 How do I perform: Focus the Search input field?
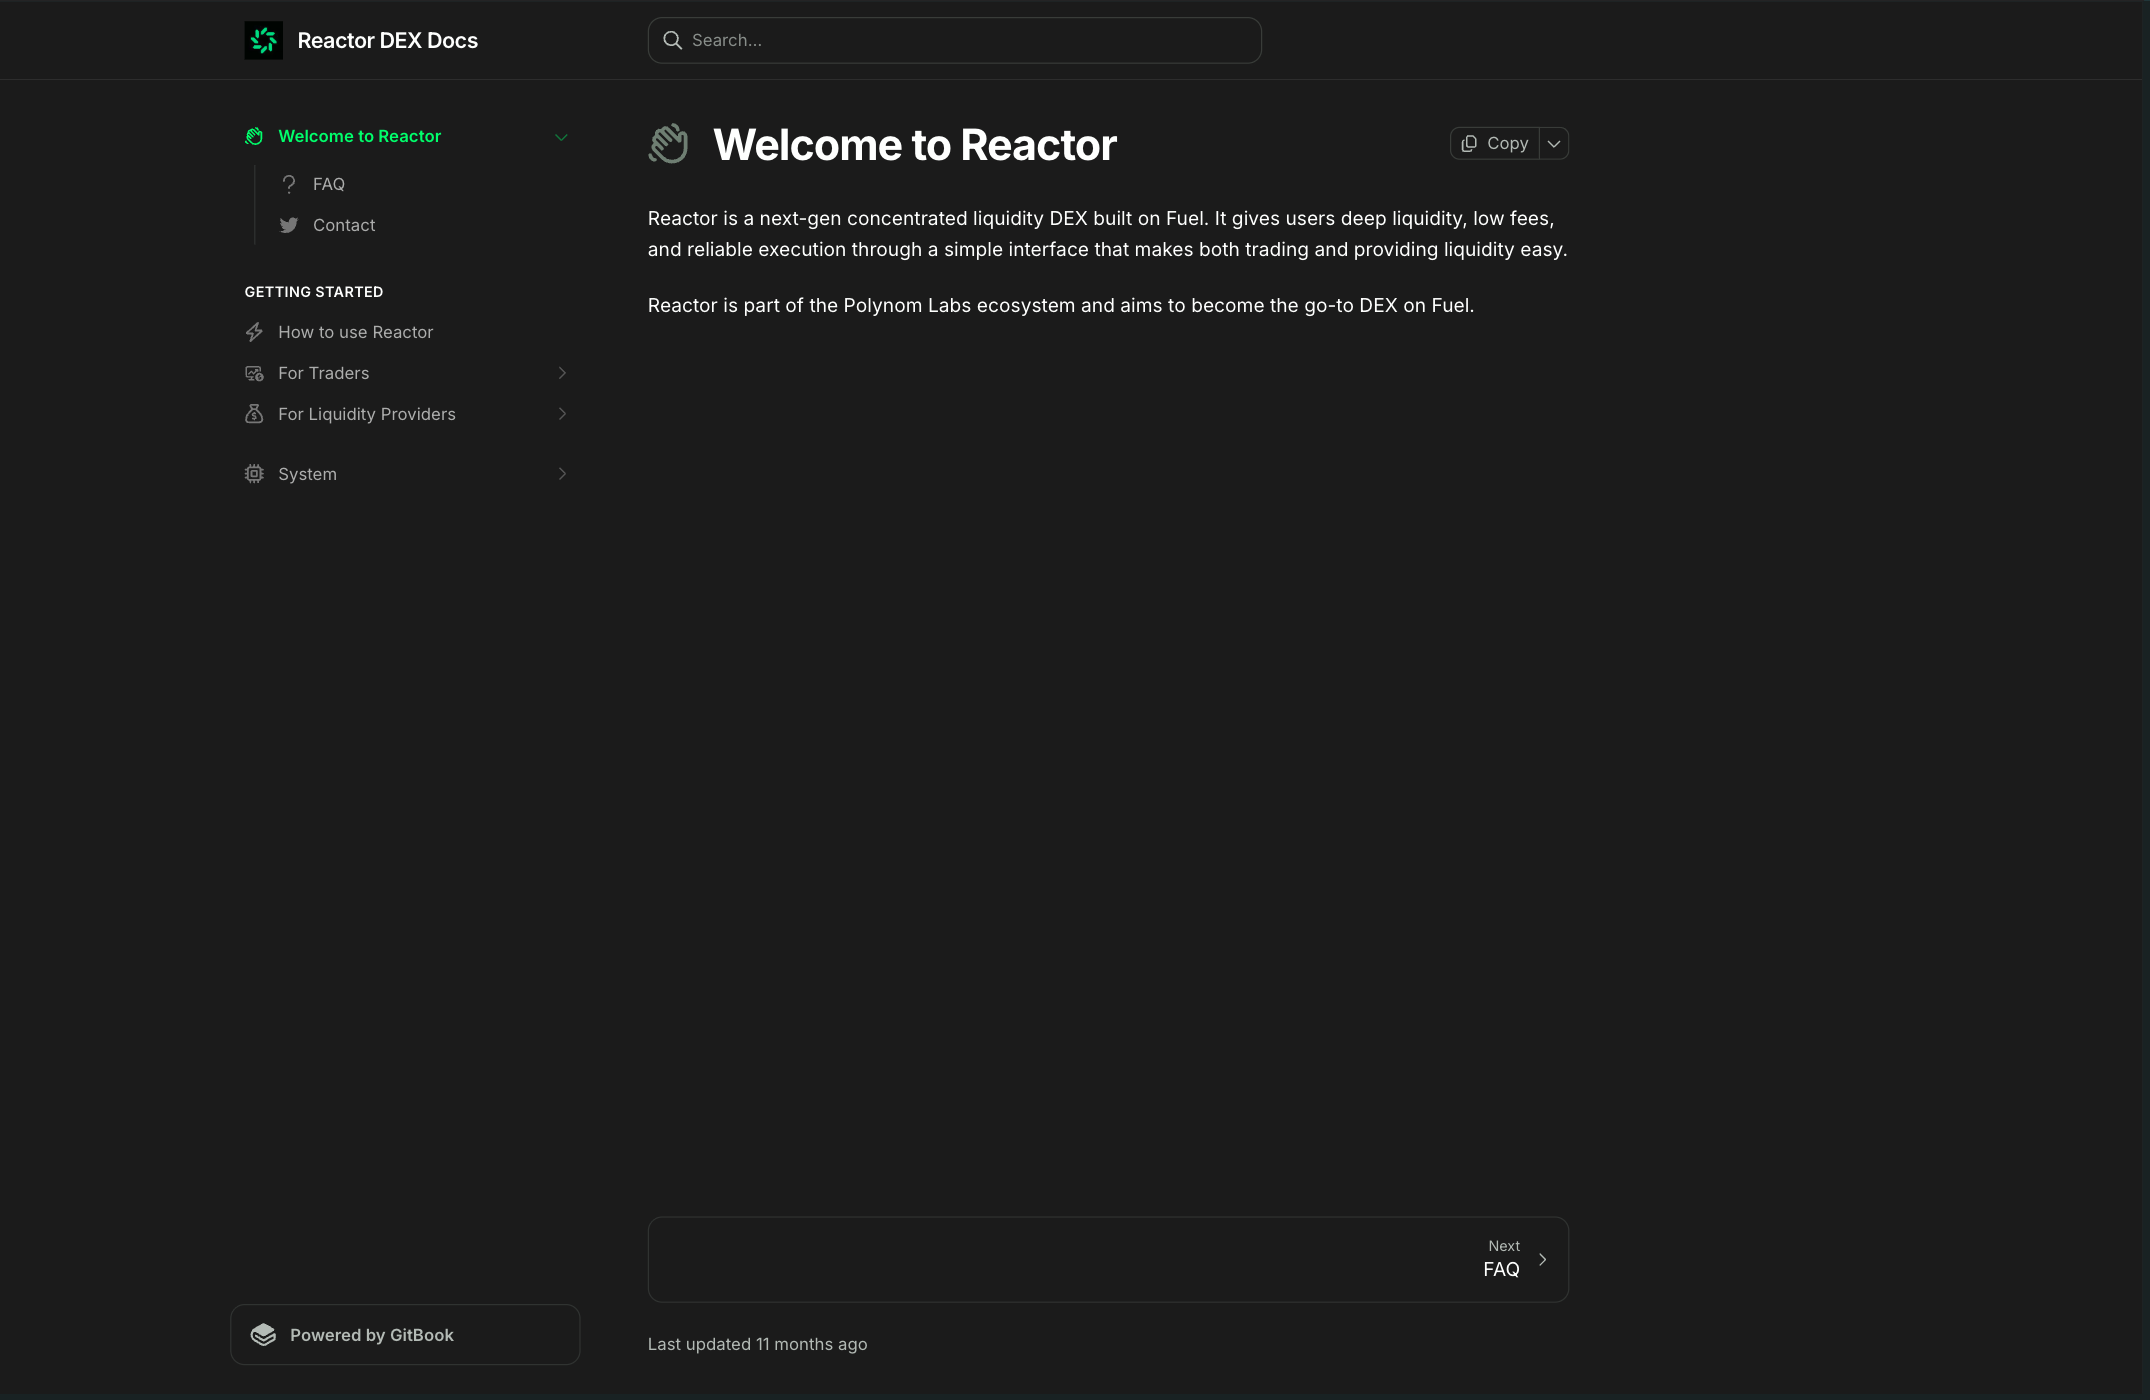(x=955, y=40)
